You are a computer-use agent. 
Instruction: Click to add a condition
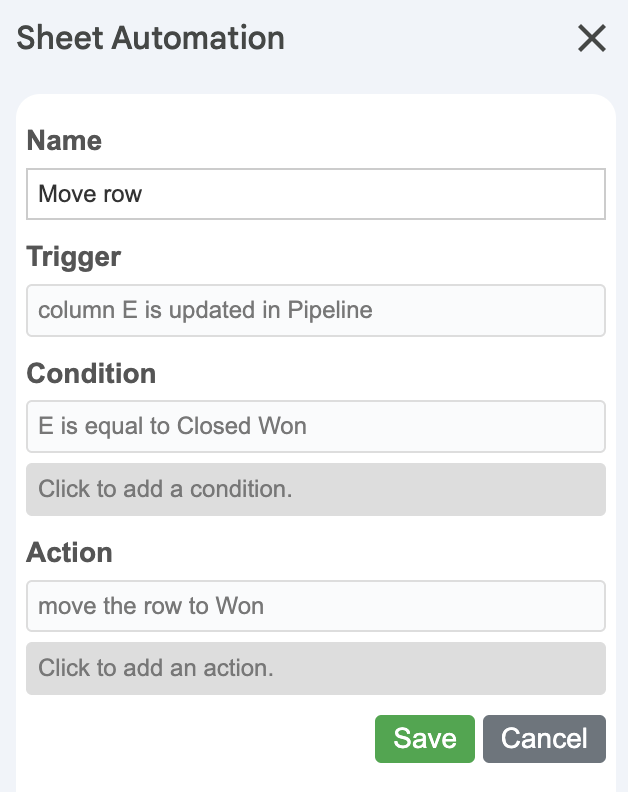pos(316,489)
